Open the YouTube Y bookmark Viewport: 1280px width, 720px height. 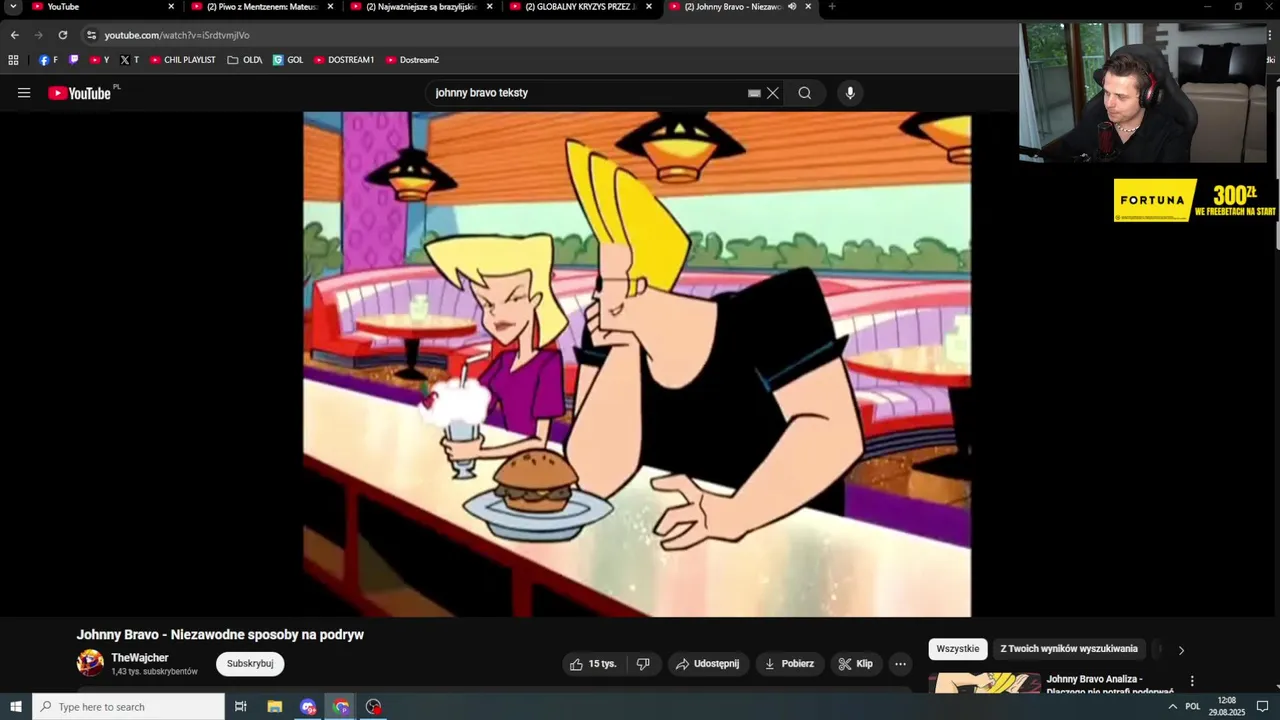point(100,60)
